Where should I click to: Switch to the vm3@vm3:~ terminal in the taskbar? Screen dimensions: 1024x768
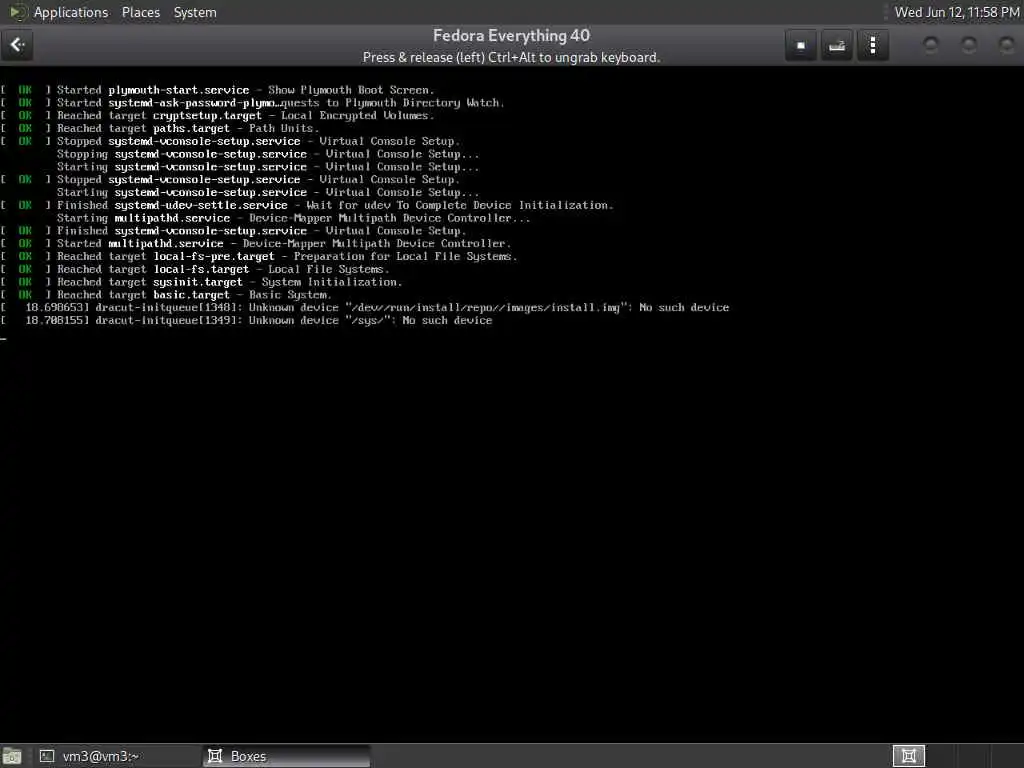tap(118, 756)
